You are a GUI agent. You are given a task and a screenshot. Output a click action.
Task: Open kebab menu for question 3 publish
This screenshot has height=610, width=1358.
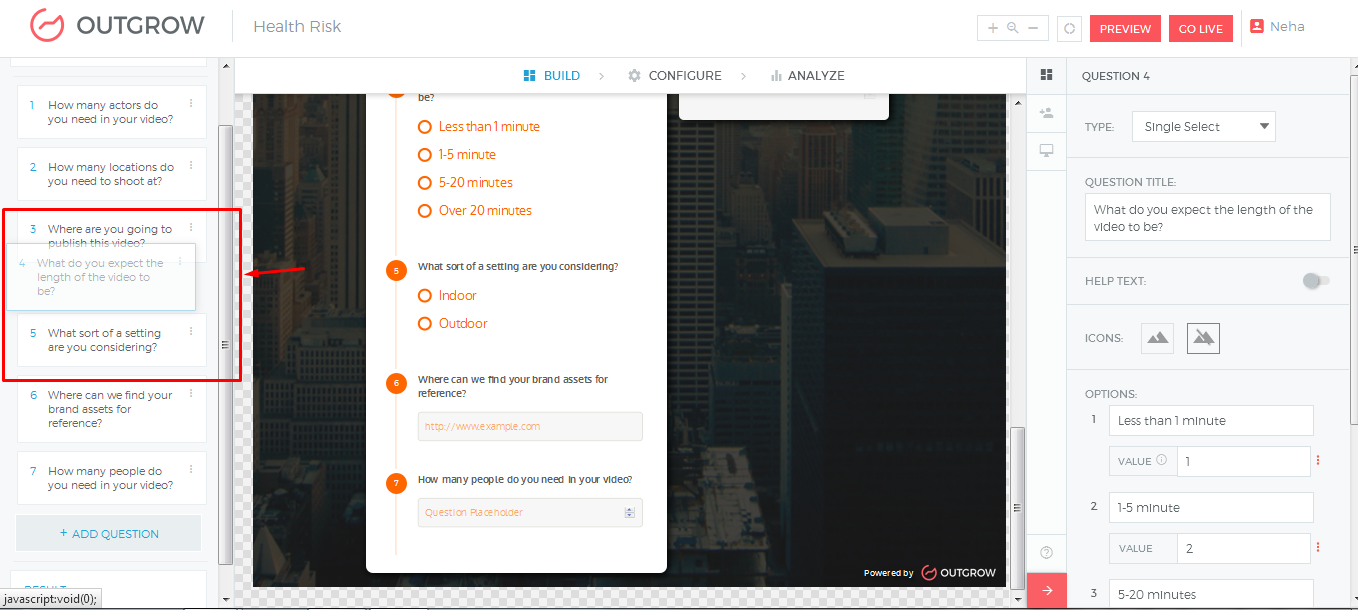191,227
